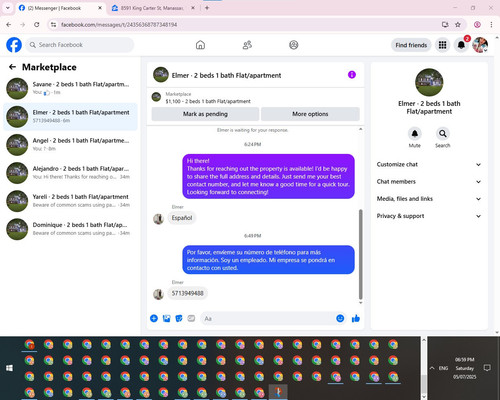Click the Marketplace $1,100 listing link
Image resolution: width=500 pixels, height=400 pixels.
tap(208, 101)
